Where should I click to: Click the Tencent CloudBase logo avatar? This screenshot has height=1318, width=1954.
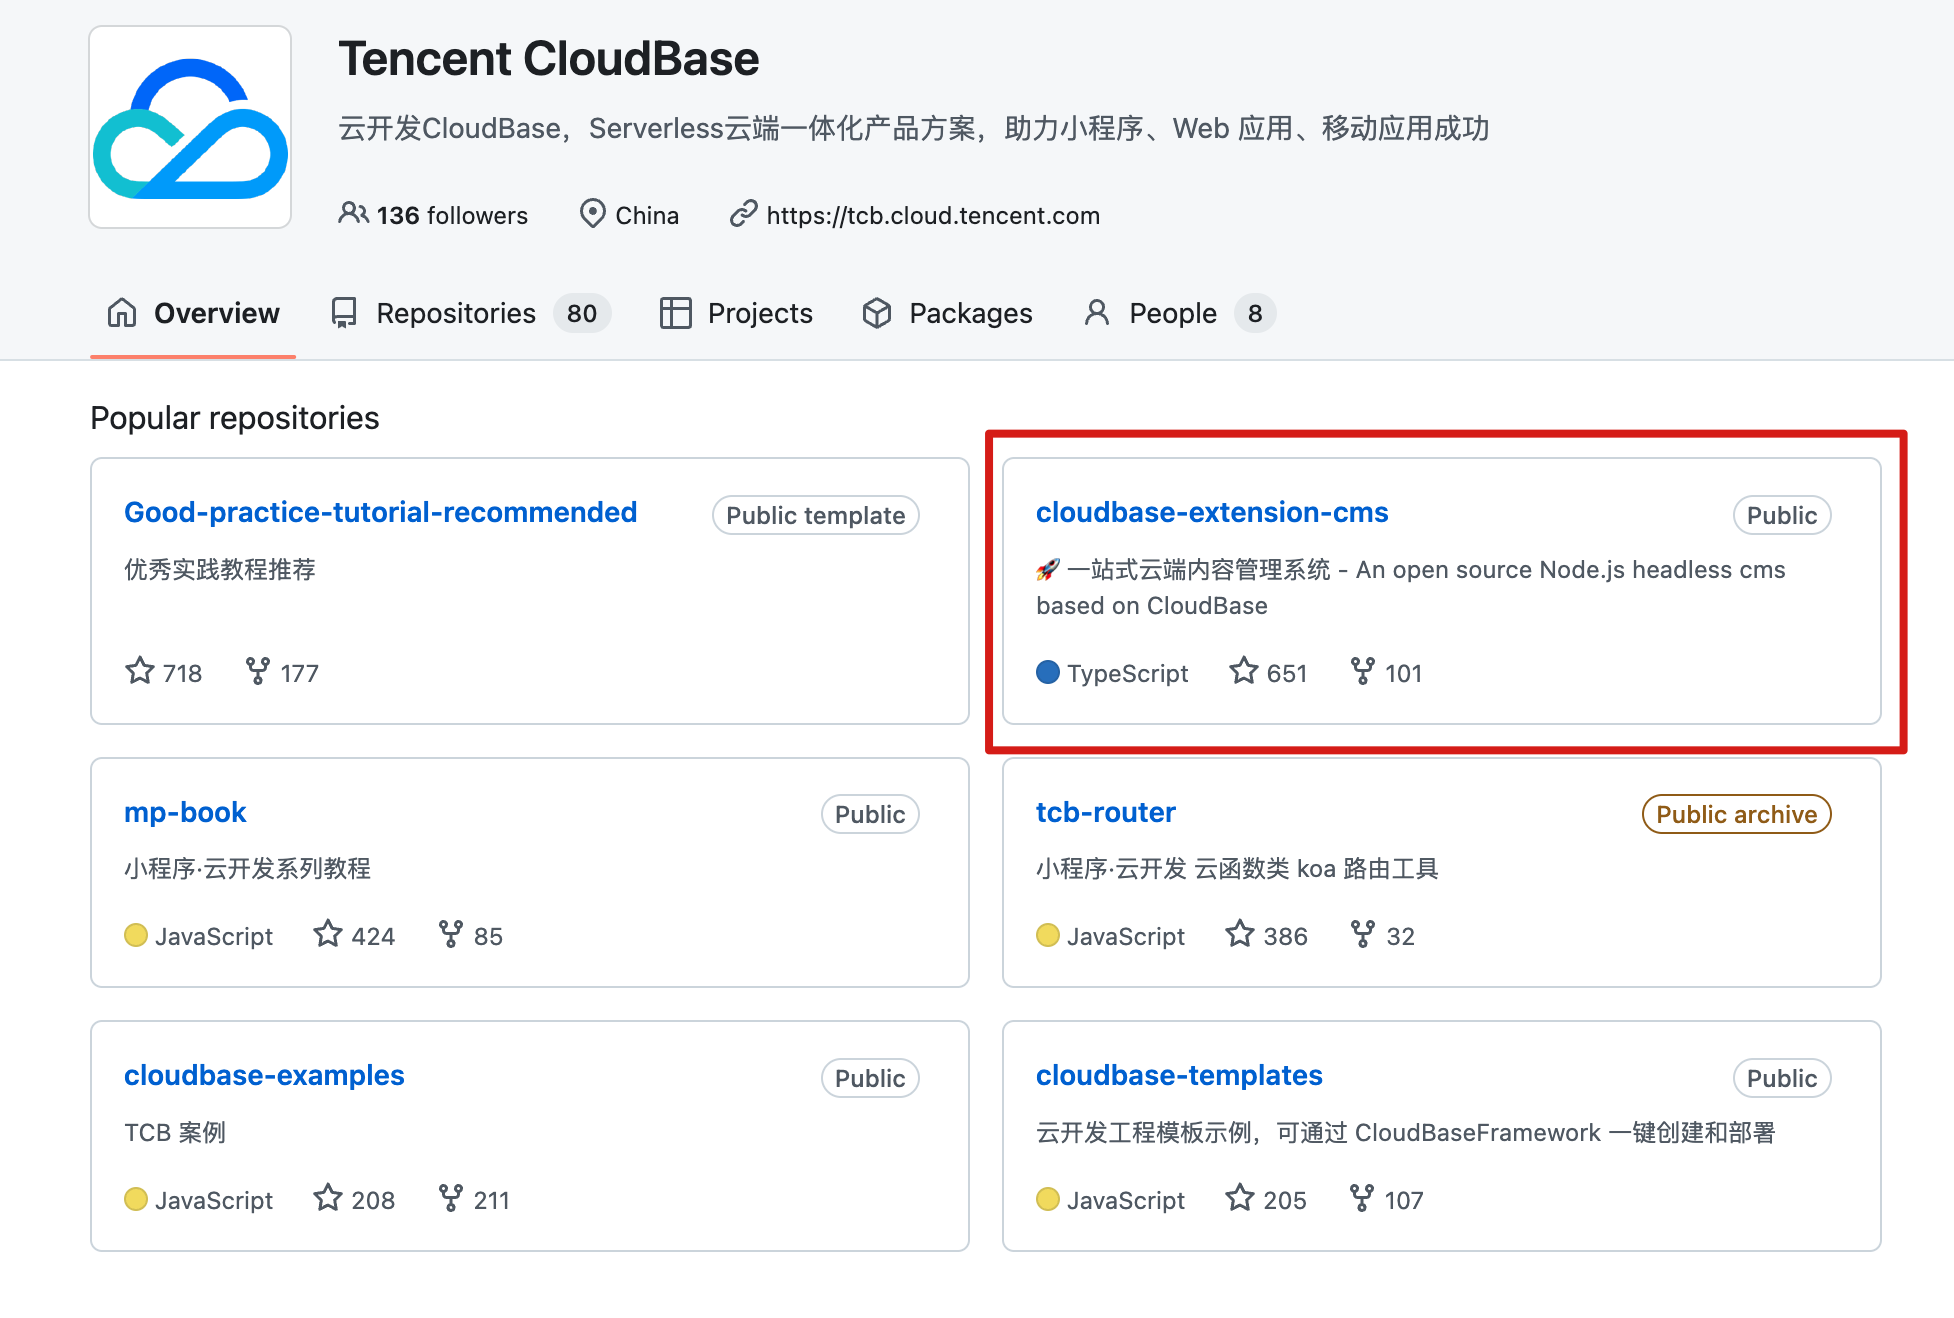pyautogui.click(x=190, y=127)
